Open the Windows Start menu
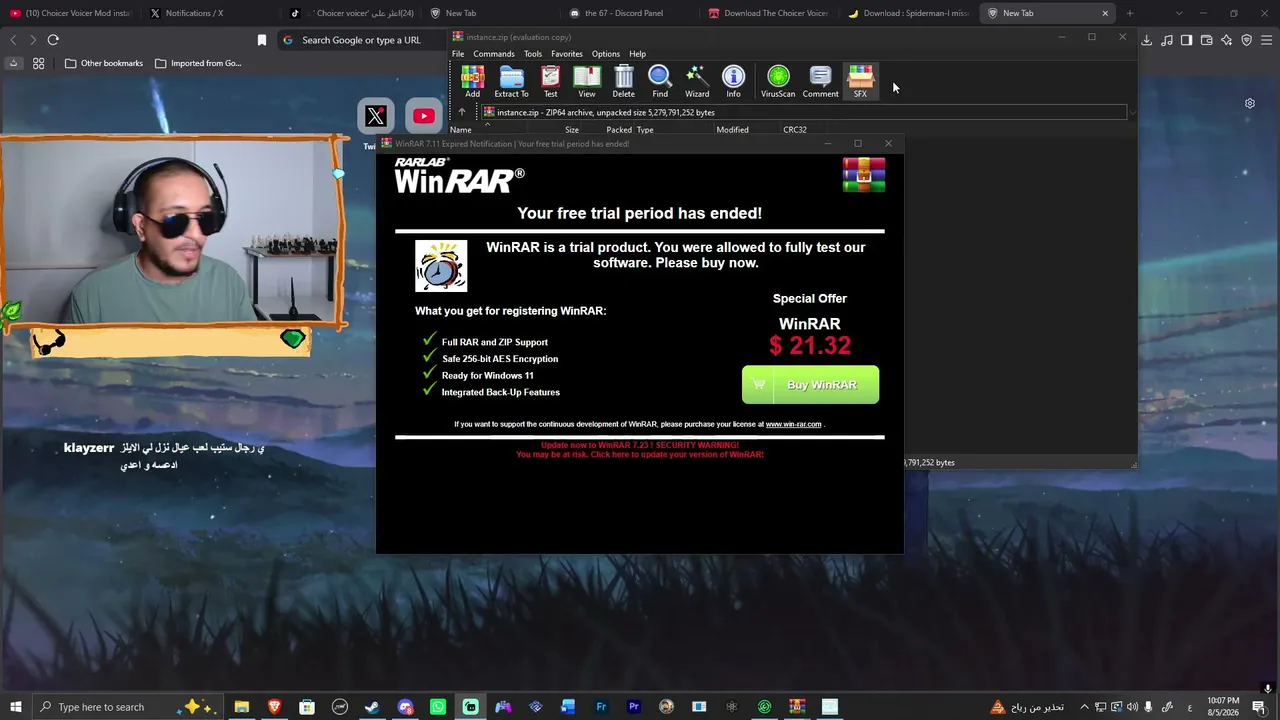 pyautogui.click(x=15, y=707)
